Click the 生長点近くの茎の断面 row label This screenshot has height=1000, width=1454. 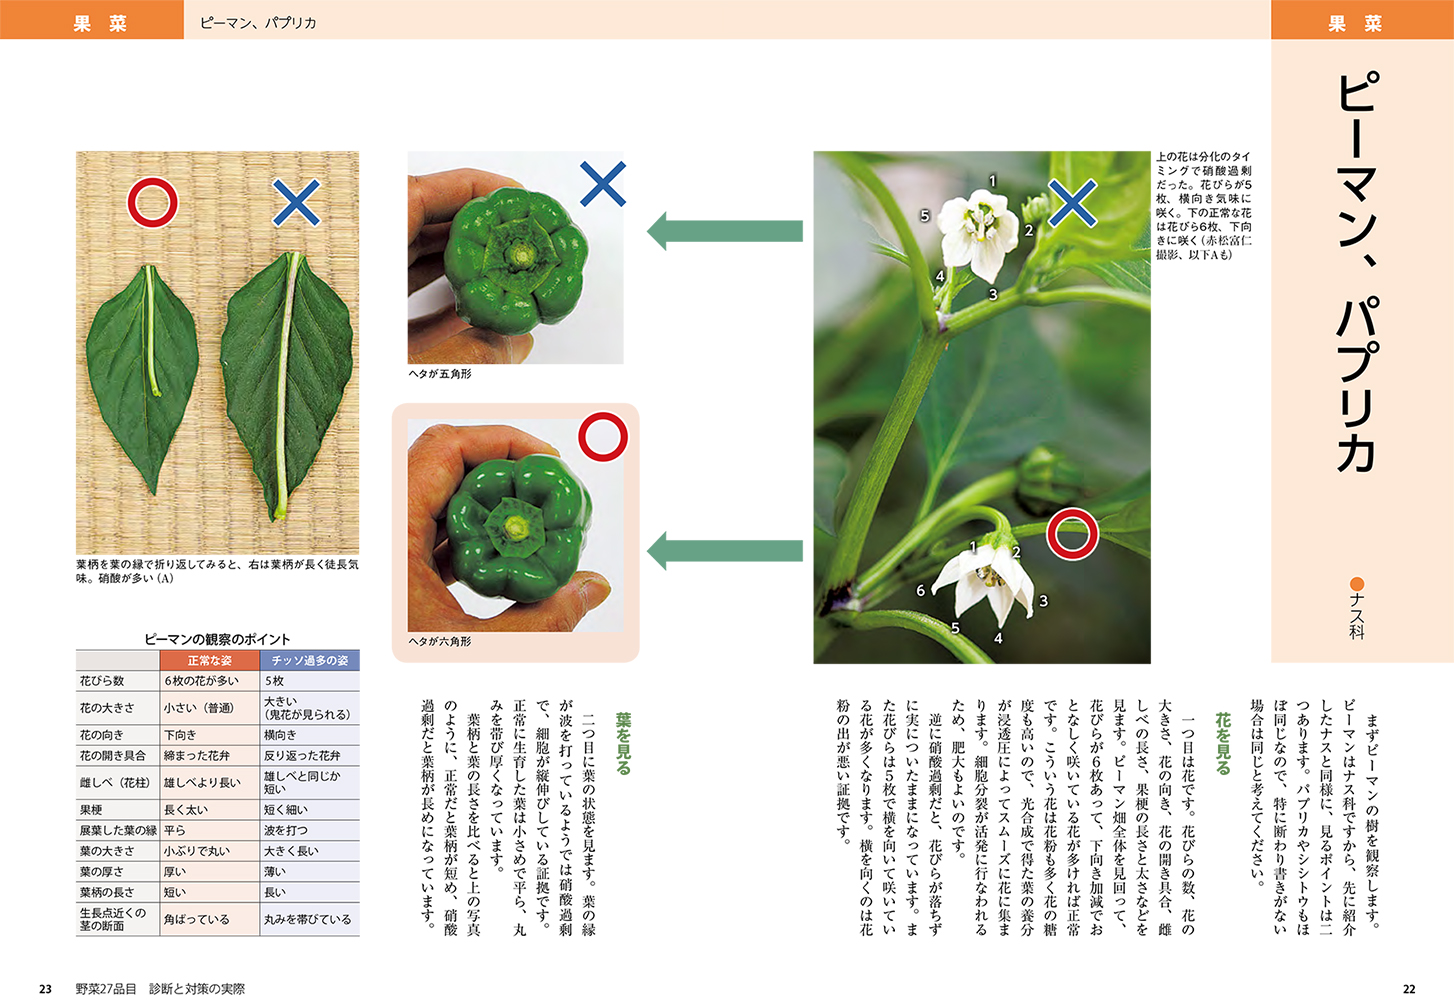[113, 920]
